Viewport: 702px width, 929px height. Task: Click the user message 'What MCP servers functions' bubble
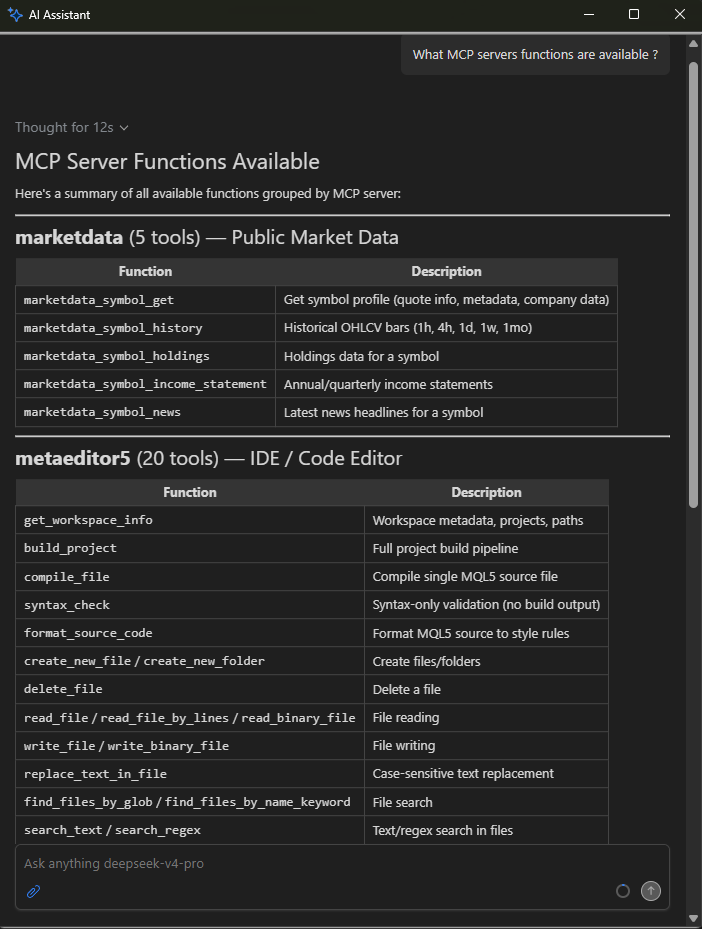(536, 55)
